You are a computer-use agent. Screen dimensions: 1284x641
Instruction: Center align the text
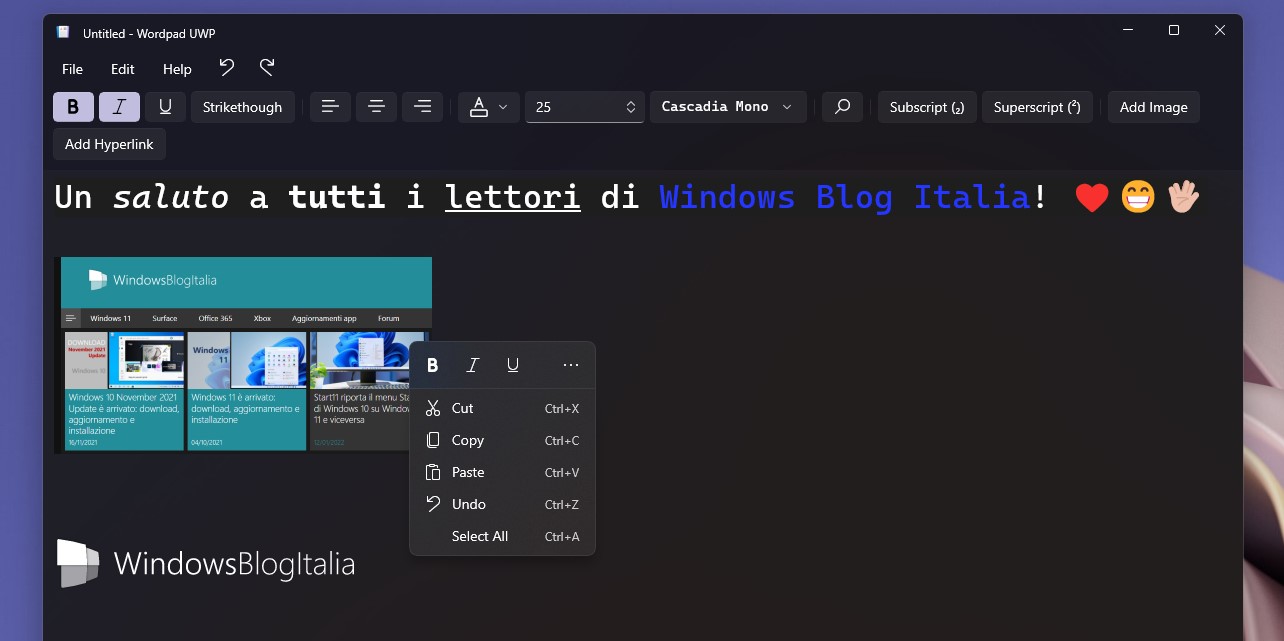pos(376,107)
